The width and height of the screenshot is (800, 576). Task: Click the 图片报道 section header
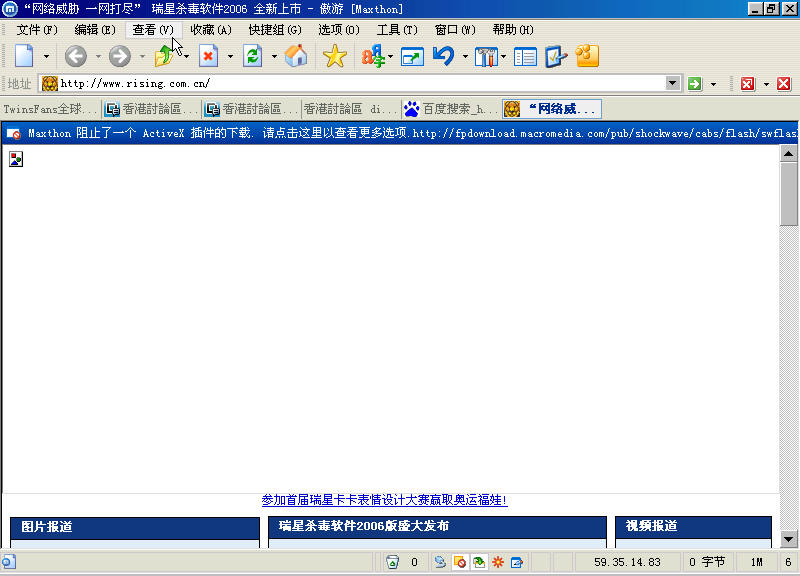click(x=135, y=528)
